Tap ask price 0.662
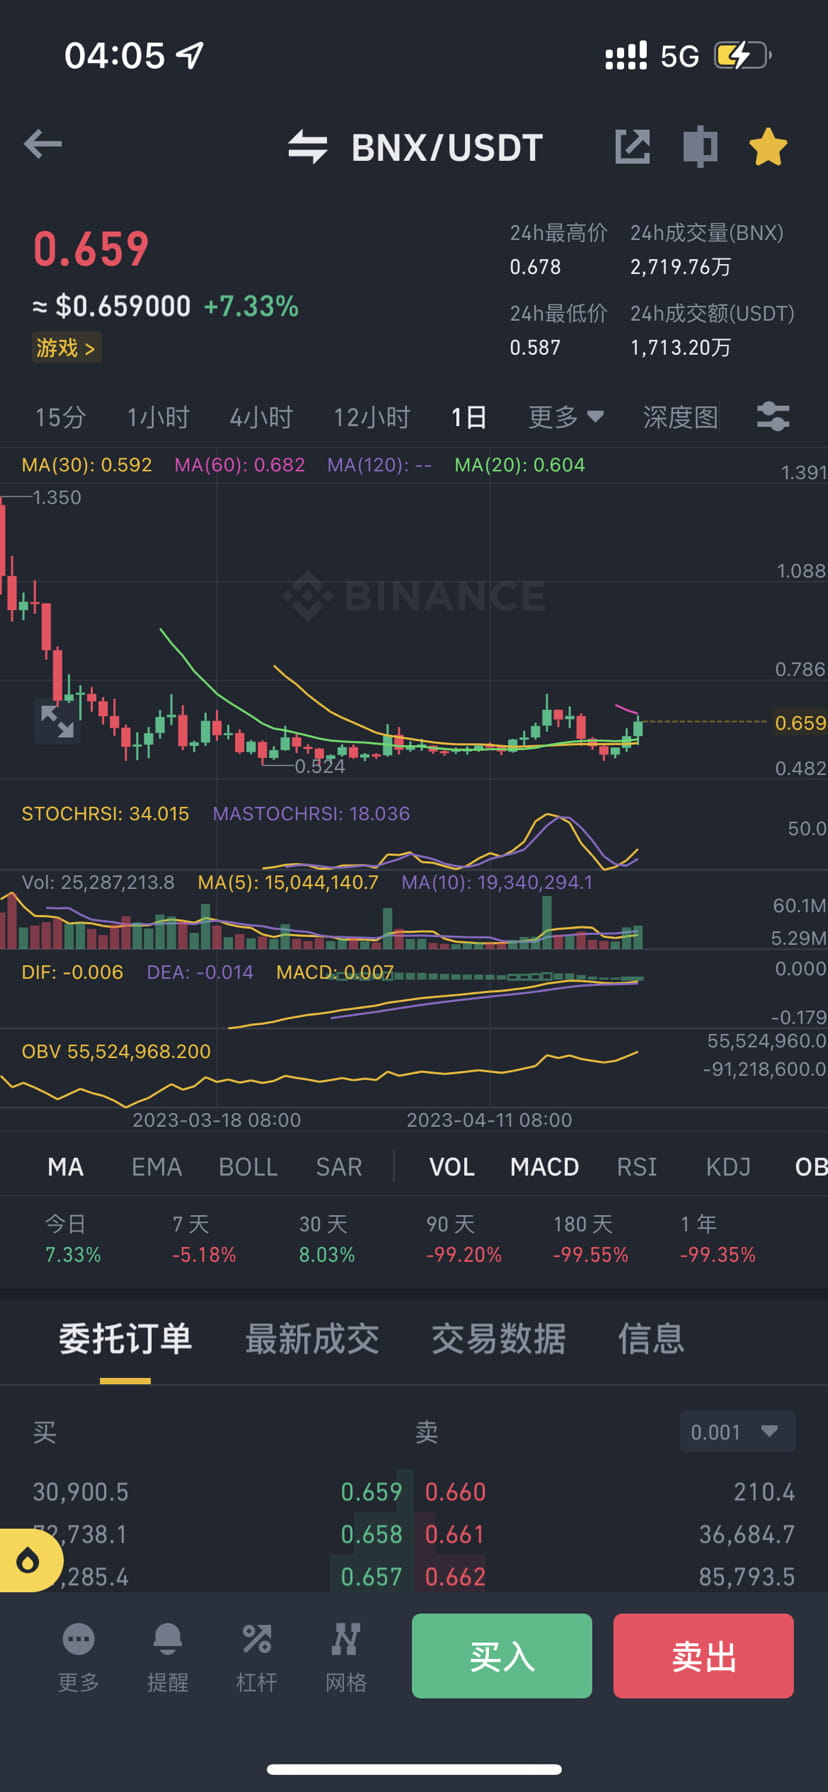The width and height of the screenshot is (828, 1792). [455, 1577]
